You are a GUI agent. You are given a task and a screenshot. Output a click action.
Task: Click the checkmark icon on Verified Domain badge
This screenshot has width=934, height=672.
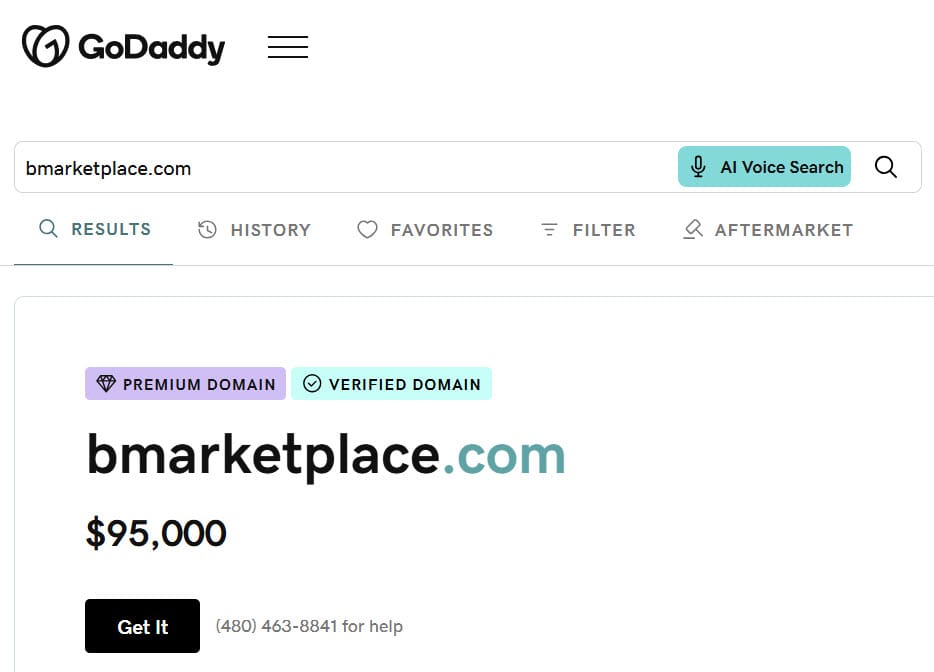312,384
